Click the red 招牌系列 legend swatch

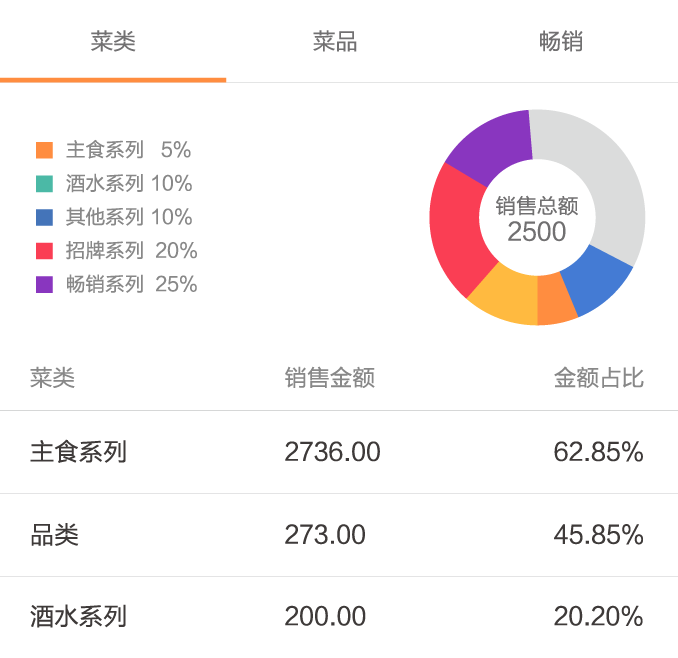tap(44, 251)
